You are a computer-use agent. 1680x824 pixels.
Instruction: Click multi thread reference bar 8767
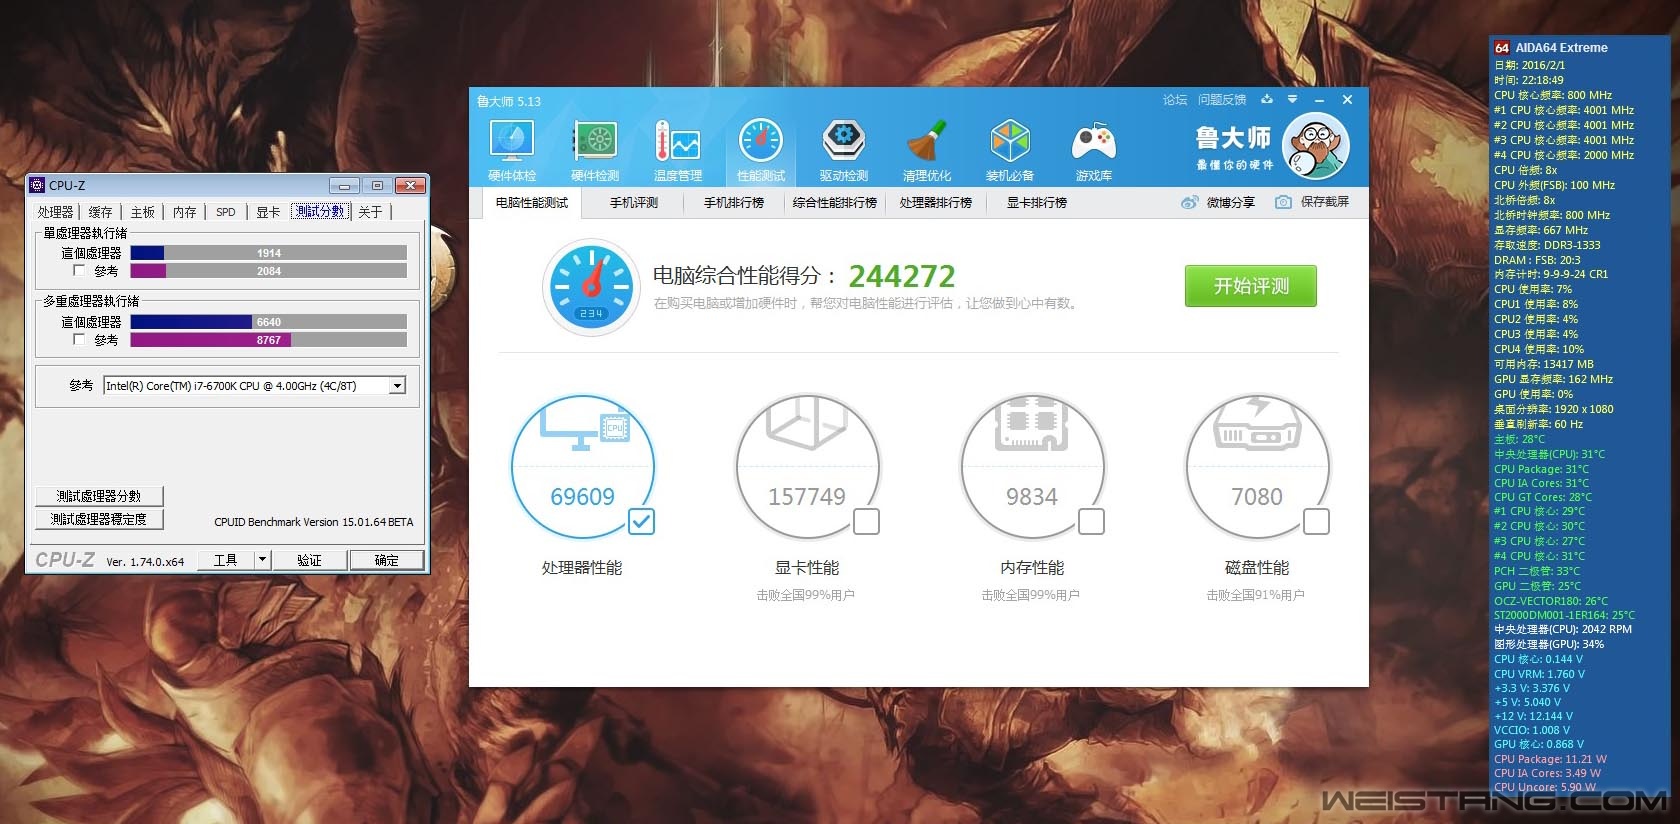(x=269, y=340)
